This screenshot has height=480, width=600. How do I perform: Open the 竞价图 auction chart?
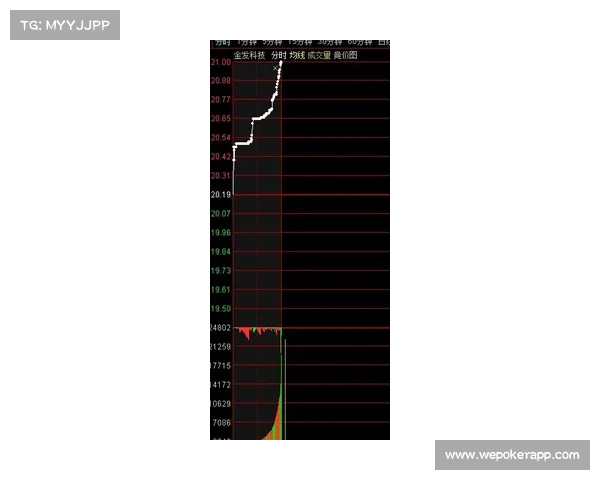(346, 55)
